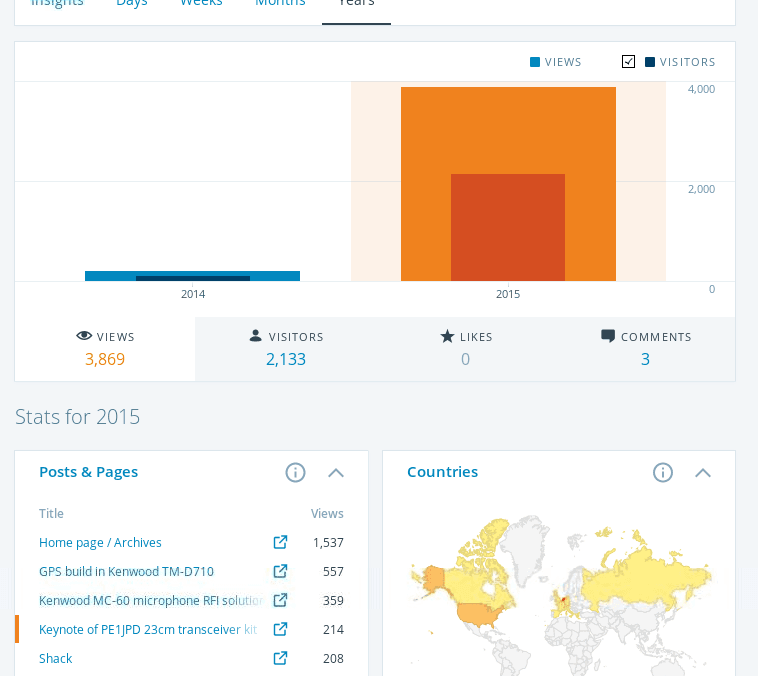Collapse the Countries panel

click(x=703, y=472)
